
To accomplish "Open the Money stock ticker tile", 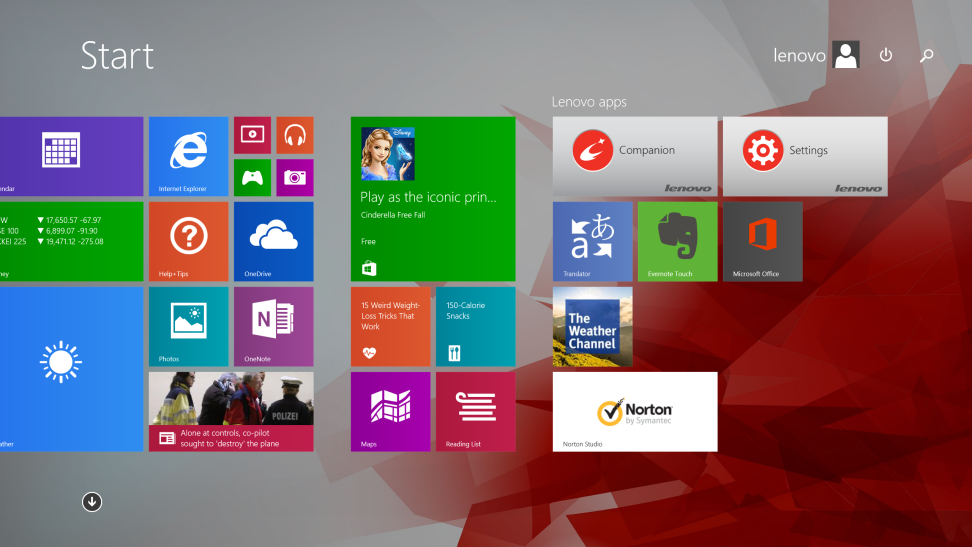I will point(71,241).
